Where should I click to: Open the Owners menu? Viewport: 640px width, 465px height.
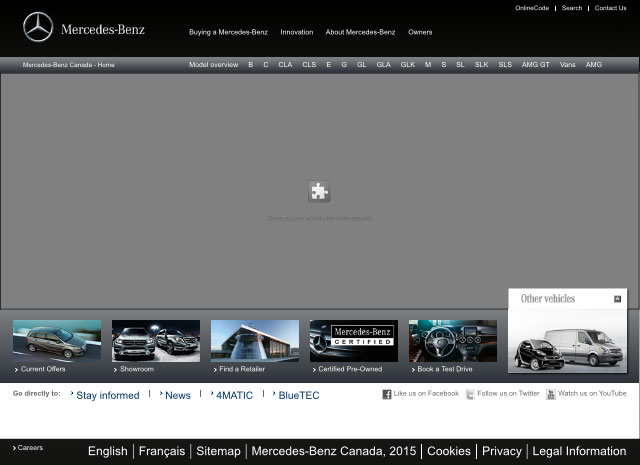[420, 32]
